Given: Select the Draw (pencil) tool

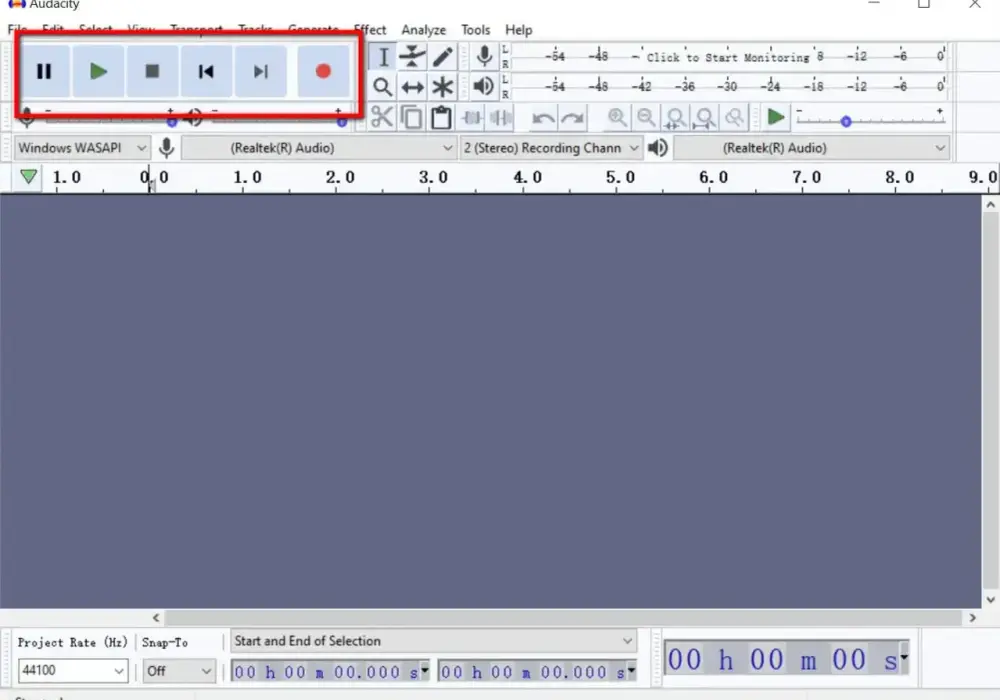Looking at the screenshot, I should pyautogui.click(x=442, y=57).
